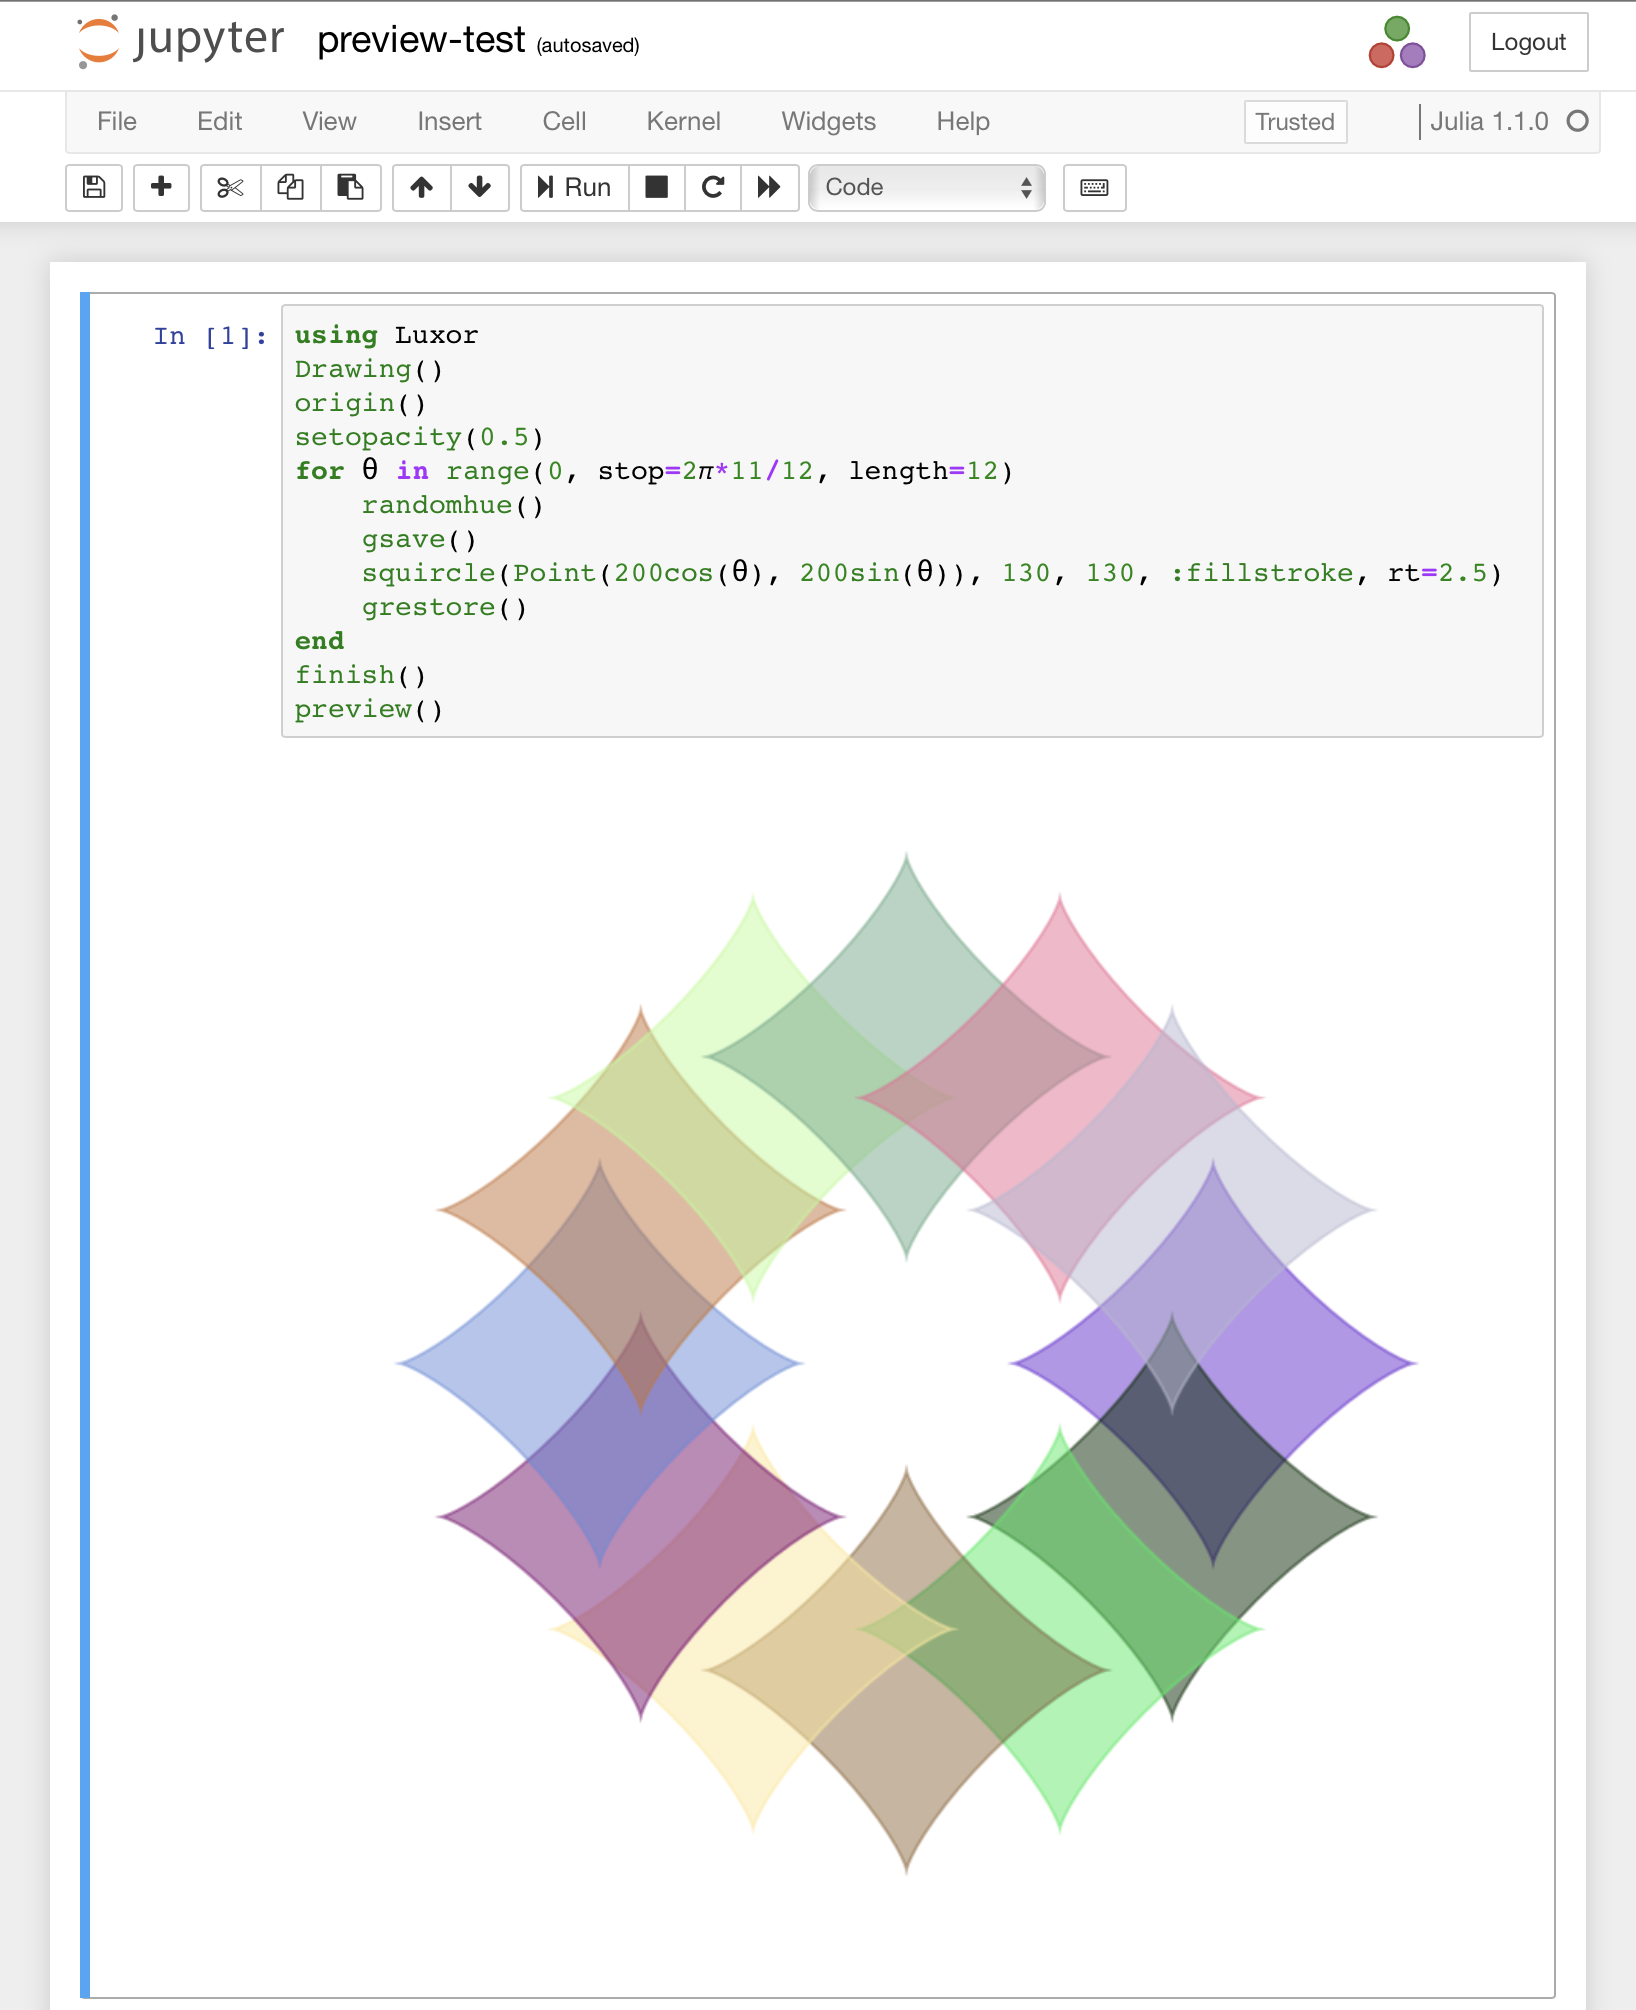Click the squircle output drawing
The height and width of the screenshot is (2010, 1636).
(x=906, y=1363)
